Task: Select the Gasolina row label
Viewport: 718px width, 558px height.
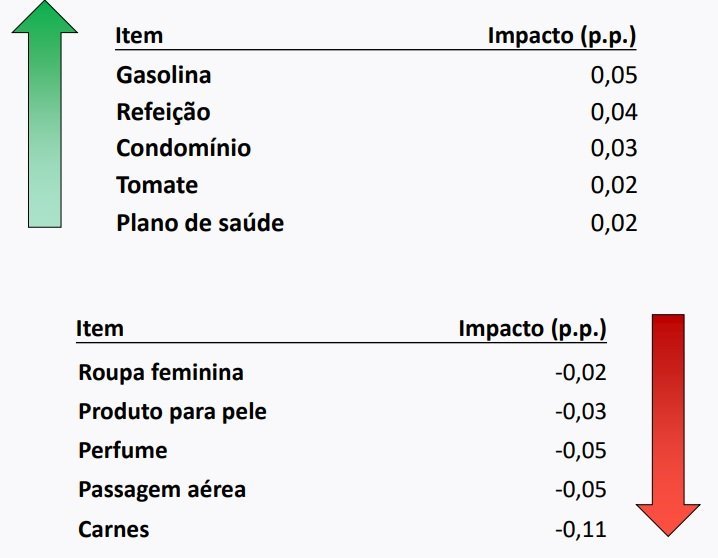Action: (x=164, y=75)
